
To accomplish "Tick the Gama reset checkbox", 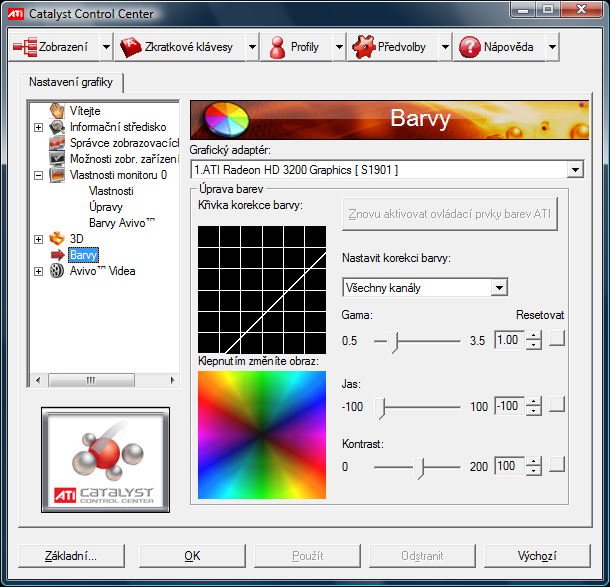I will pos(557,338).
